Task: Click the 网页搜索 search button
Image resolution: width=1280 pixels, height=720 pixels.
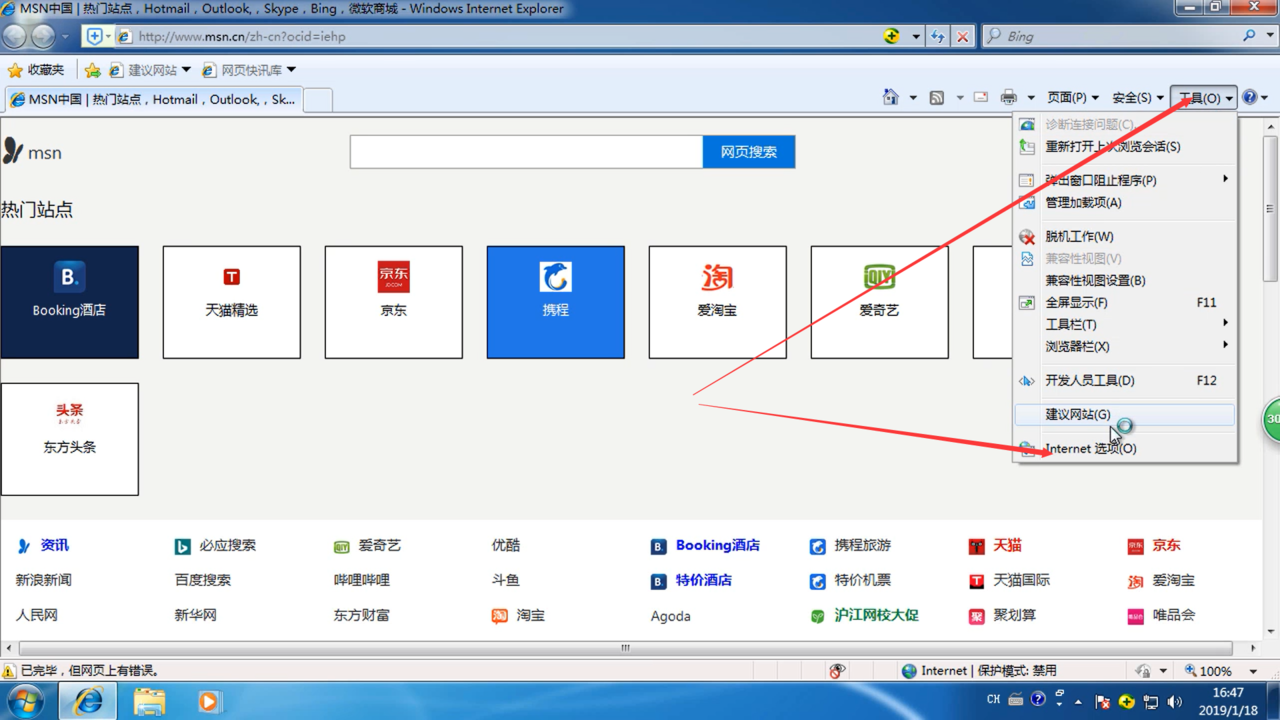Action: click(749, 152)
